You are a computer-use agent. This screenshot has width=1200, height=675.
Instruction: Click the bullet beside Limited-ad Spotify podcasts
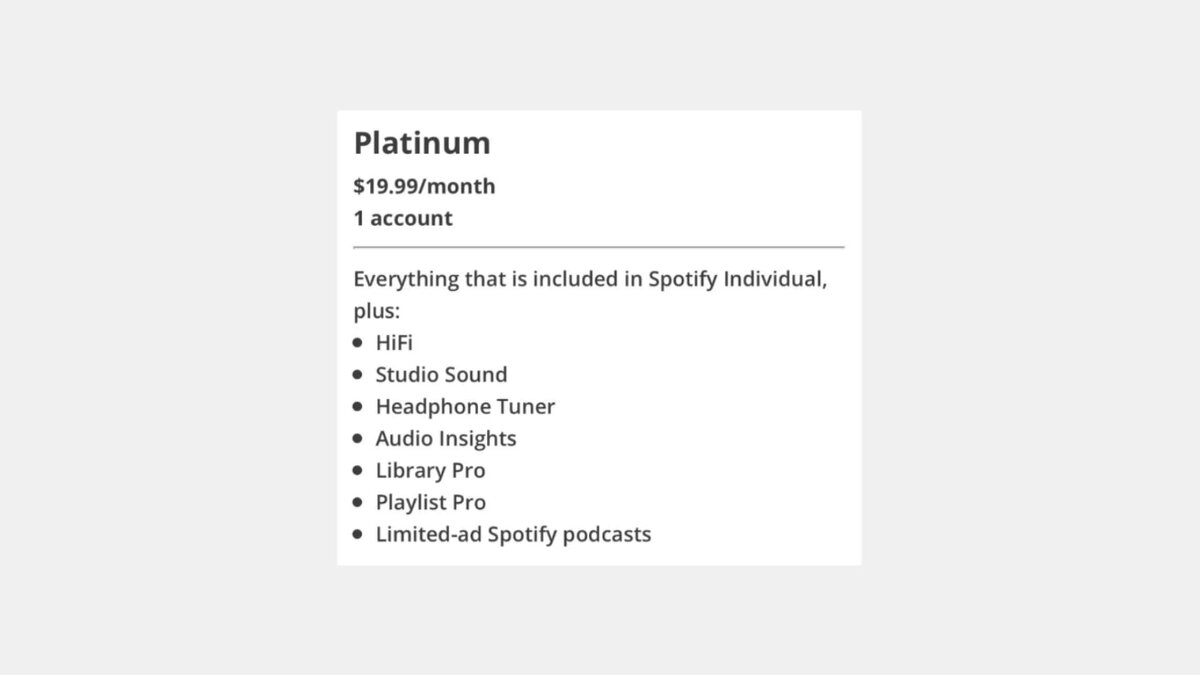(x=358, y=534)
